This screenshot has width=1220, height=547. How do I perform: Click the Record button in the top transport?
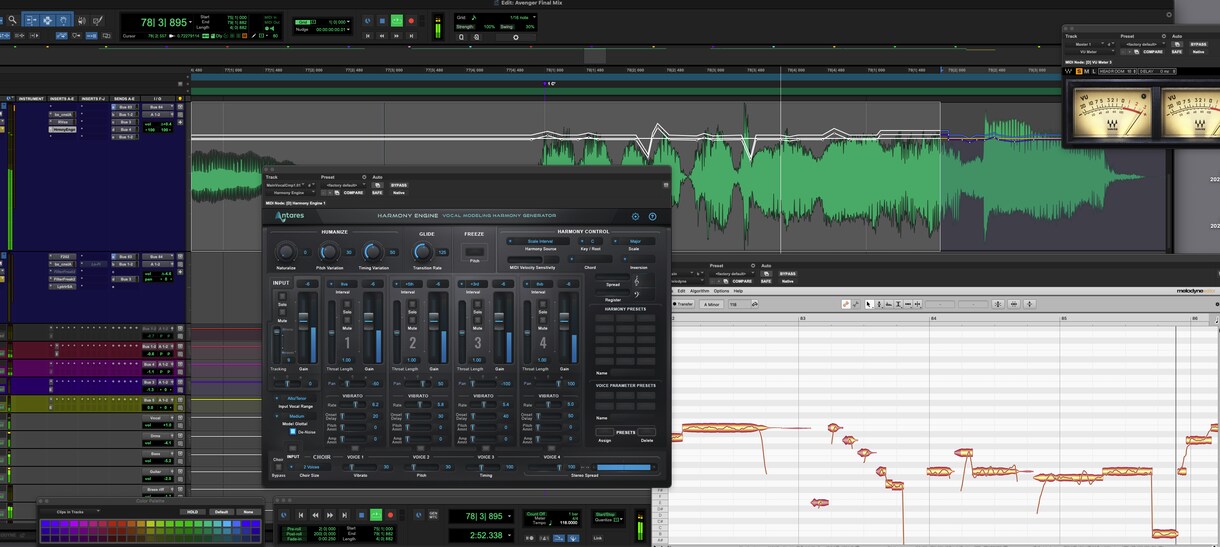[x=411, y=21]
